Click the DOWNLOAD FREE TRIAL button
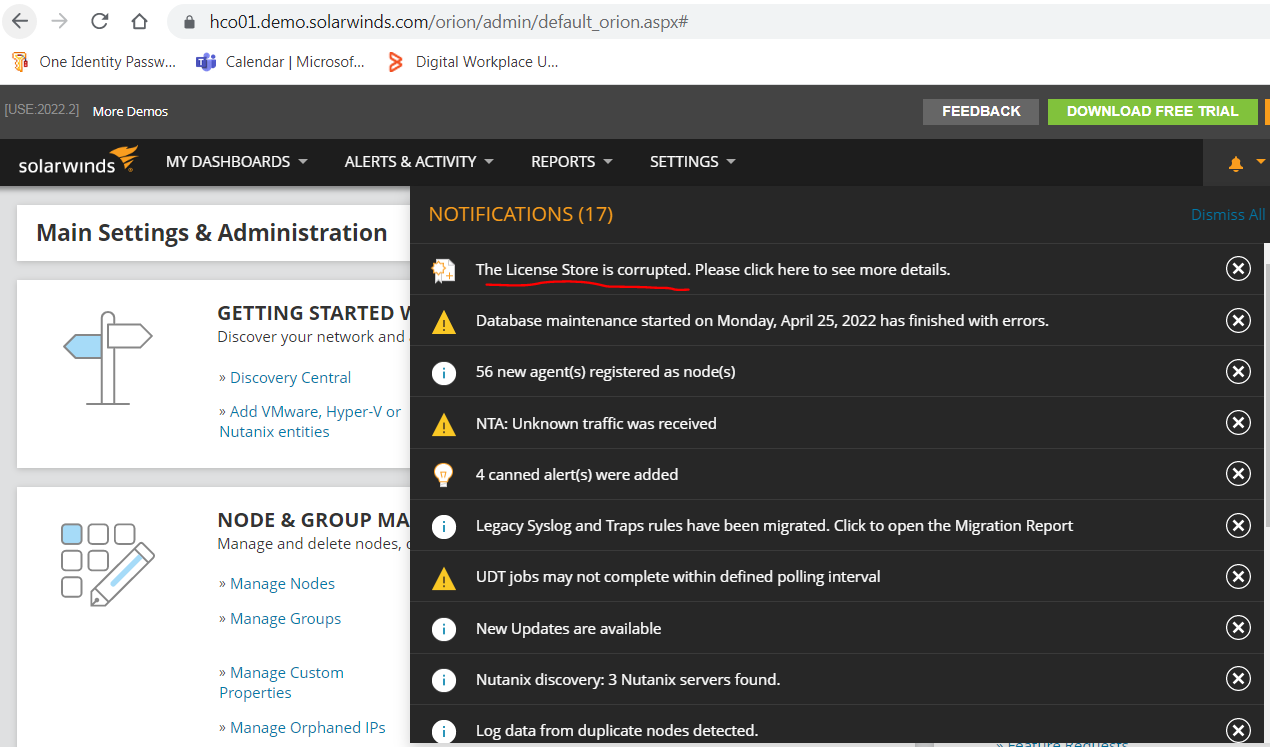Viewport: 1270px width, 747px height. pyautogui.click(x=1152, y=111)
